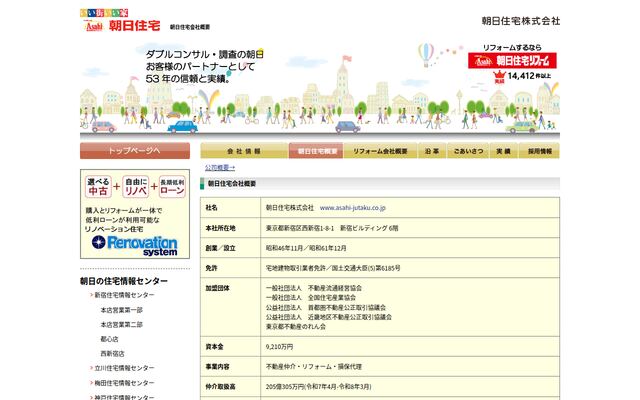Viewport: 640px width, 400px height.
Task: Open the 実績 tab
Action: [504, 151]
